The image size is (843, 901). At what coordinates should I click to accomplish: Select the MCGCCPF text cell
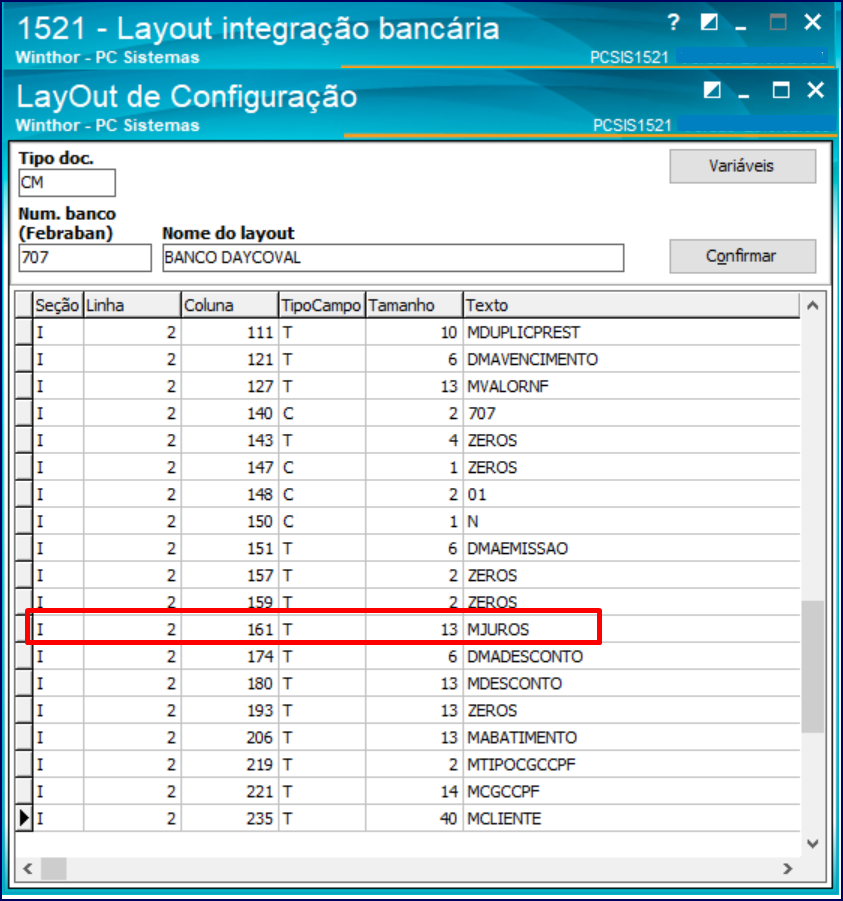(632, 791)
